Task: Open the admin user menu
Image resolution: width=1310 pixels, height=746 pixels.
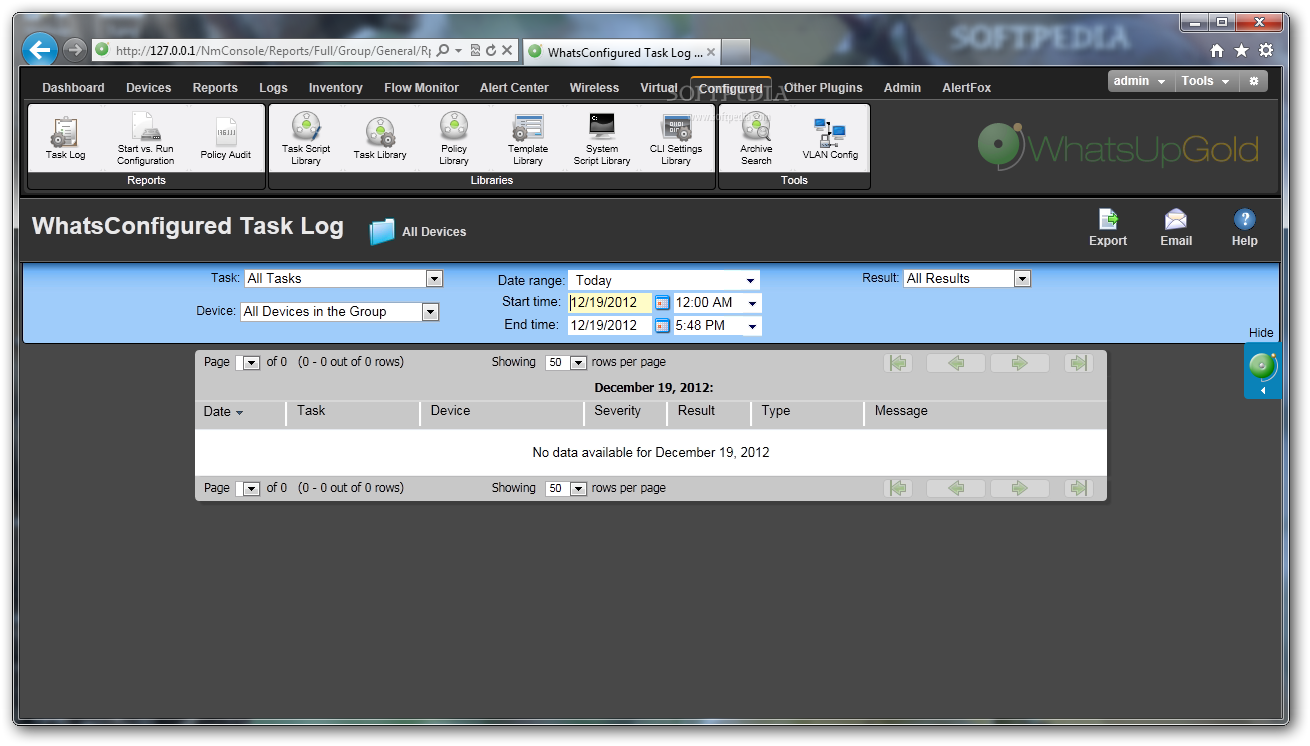Action: (x=1139, y=82)
